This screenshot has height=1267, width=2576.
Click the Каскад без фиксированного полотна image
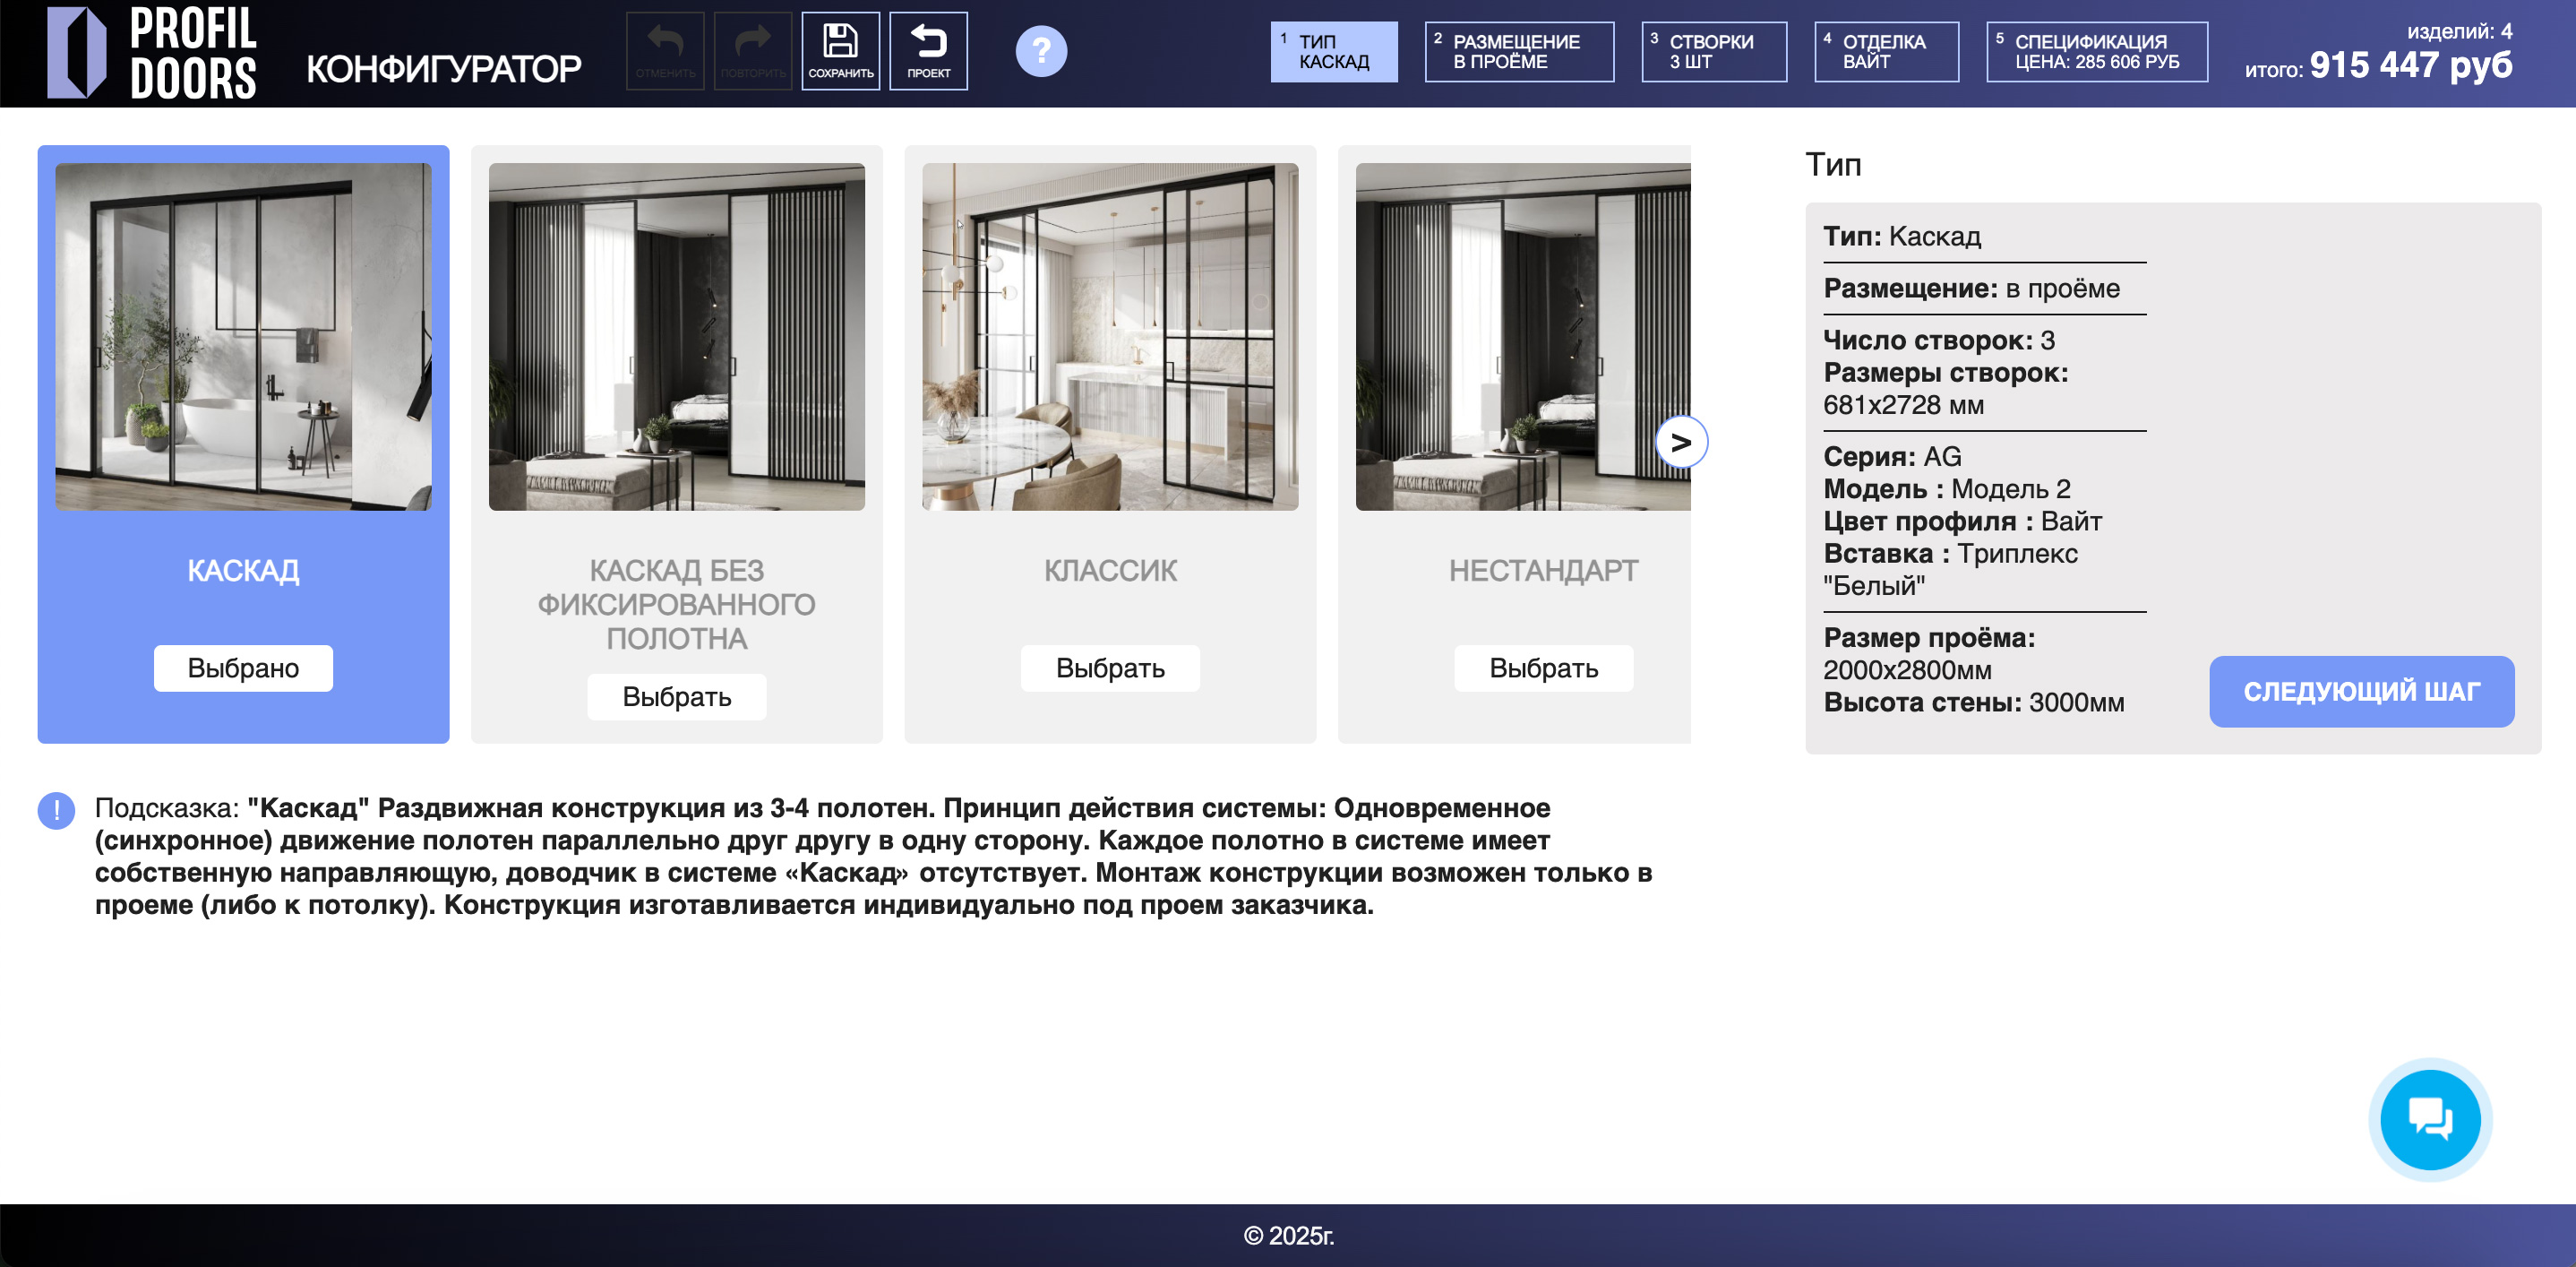tap(677, 337)
